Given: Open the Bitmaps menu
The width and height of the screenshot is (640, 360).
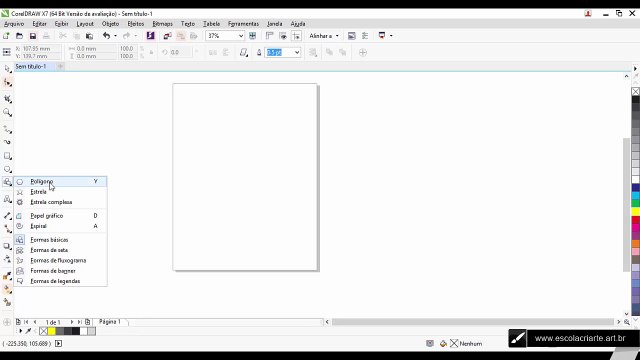Looking at the screenshot, I should [x=162, y=24].
